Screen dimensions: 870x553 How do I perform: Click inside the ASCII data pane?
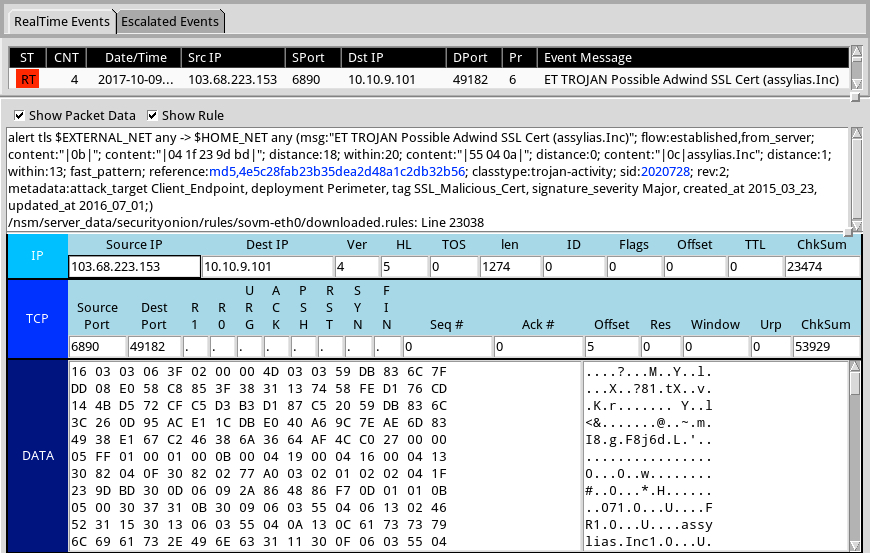click(x=716, y=456)
